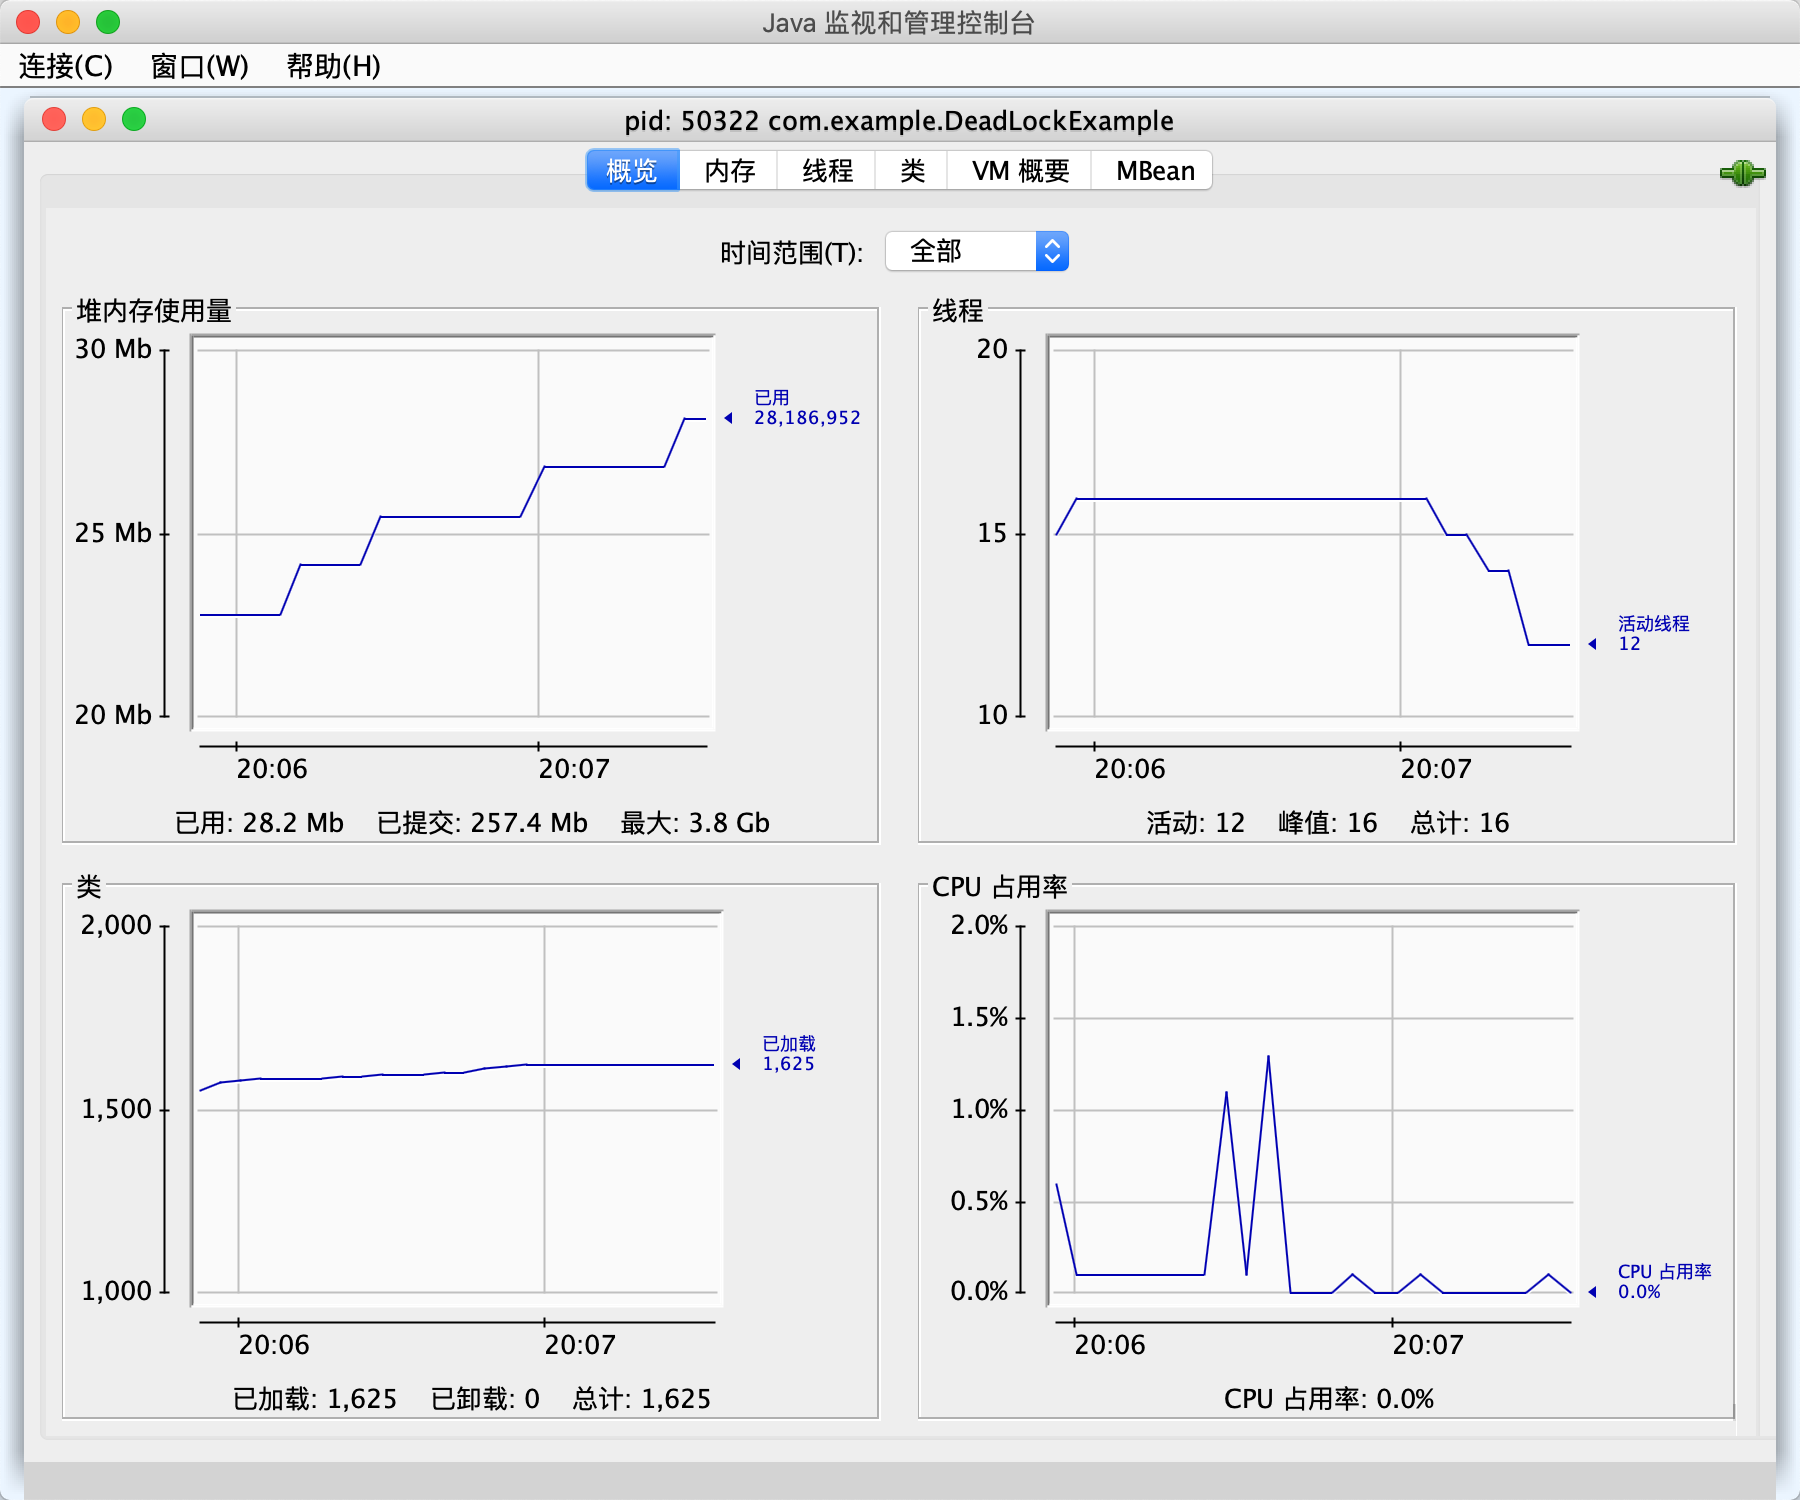
Task: Click the 已卸载: 0 summary text
Action: pyautogui.click(x=485, y=1399)
